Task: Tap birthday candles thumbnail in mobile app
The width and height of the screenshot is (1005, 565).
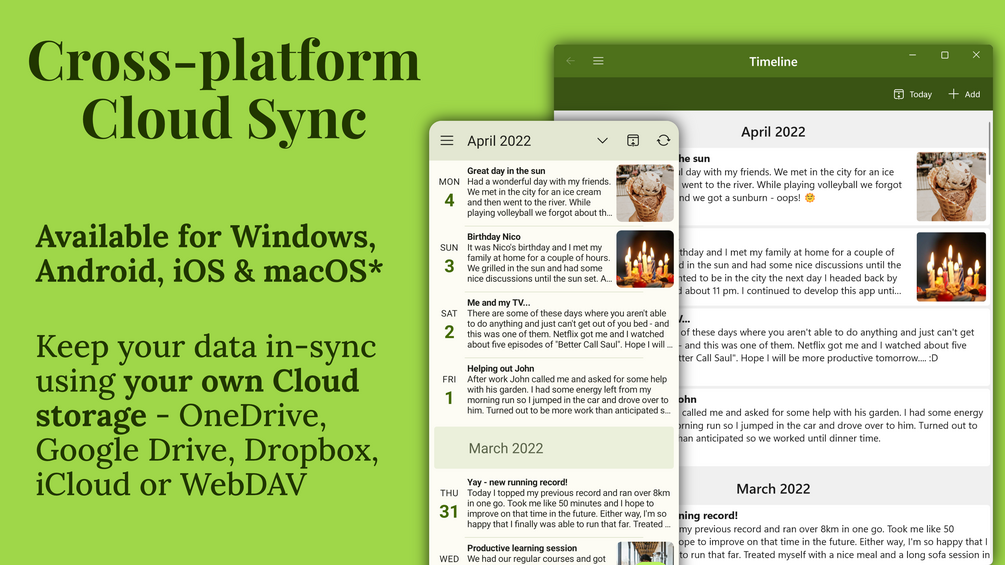Action: 645,259
